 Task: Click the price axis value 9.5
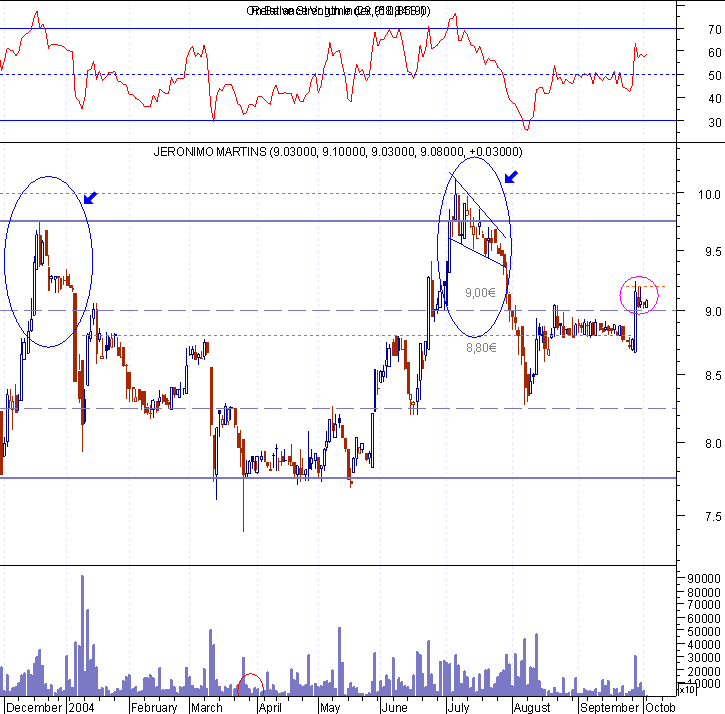pyautogui.click(x=713, y=252)
